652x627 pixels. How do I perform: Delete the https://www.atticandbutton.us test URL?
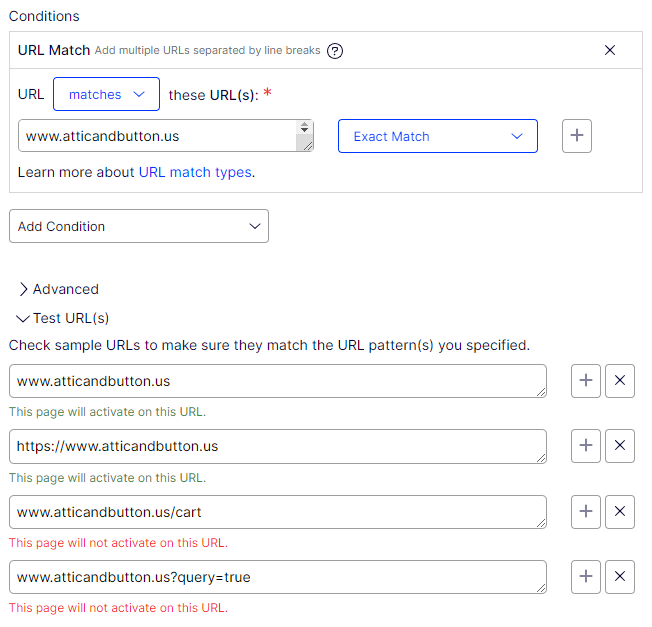pyautogui.click(x=620, y=446)
